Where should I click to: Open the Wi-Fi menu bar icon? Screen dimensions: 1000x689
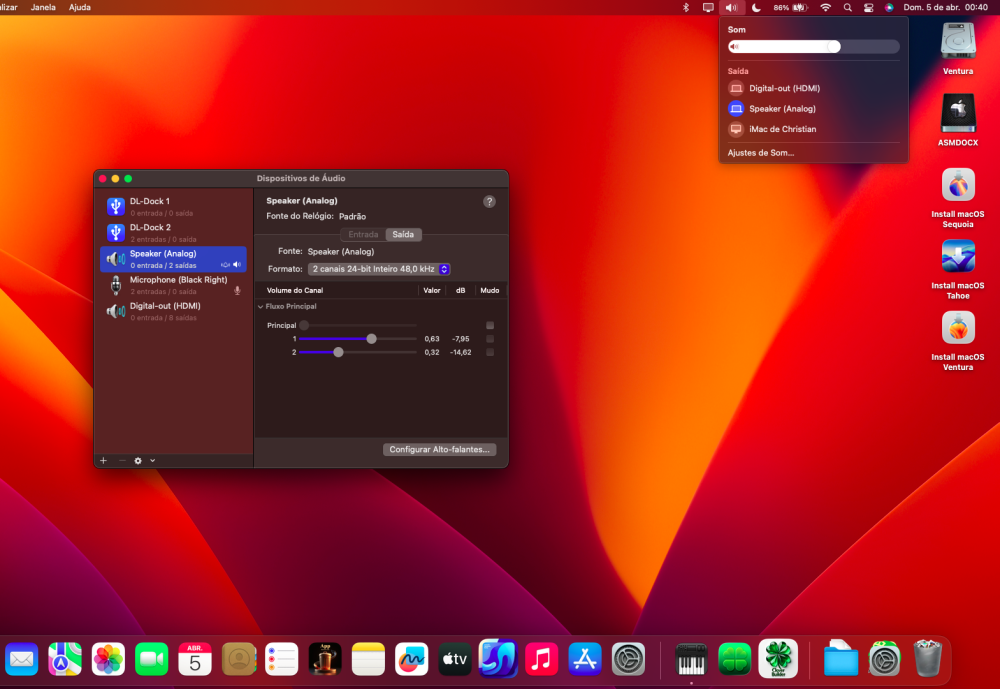click(x=825, y=8)
